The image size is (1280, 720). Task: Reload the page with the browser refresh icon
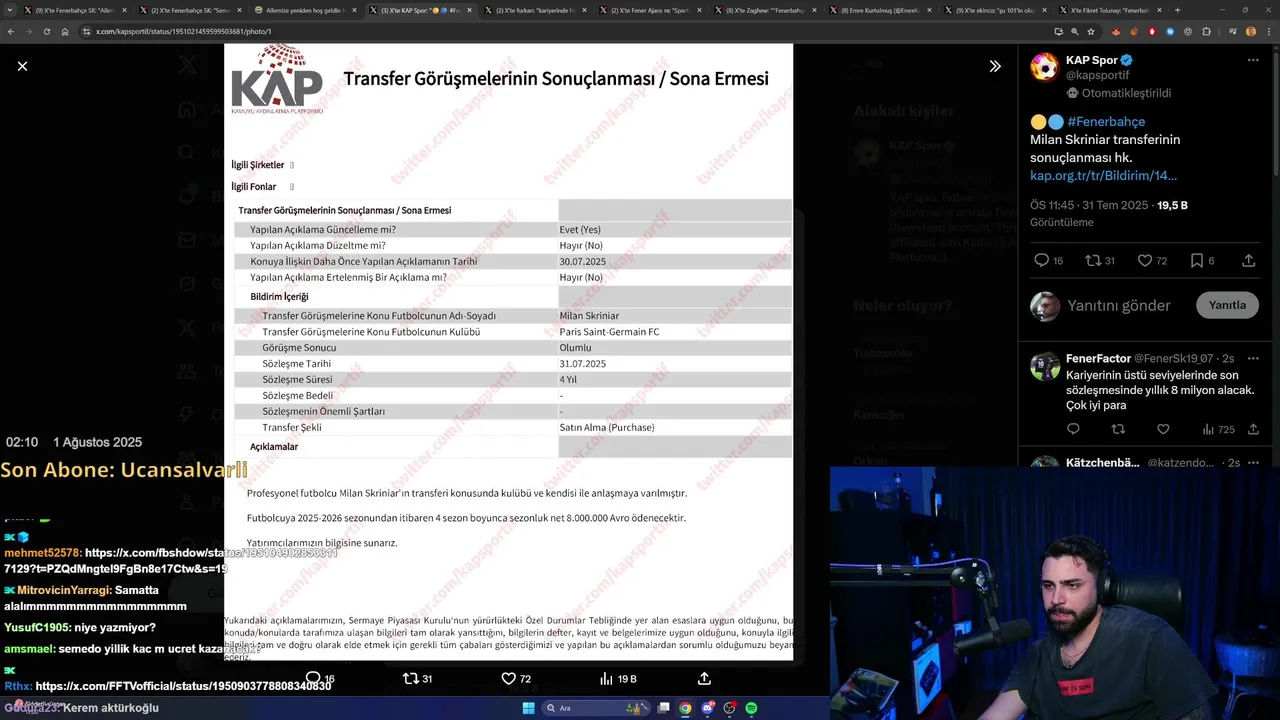click(x=45, y=31)
